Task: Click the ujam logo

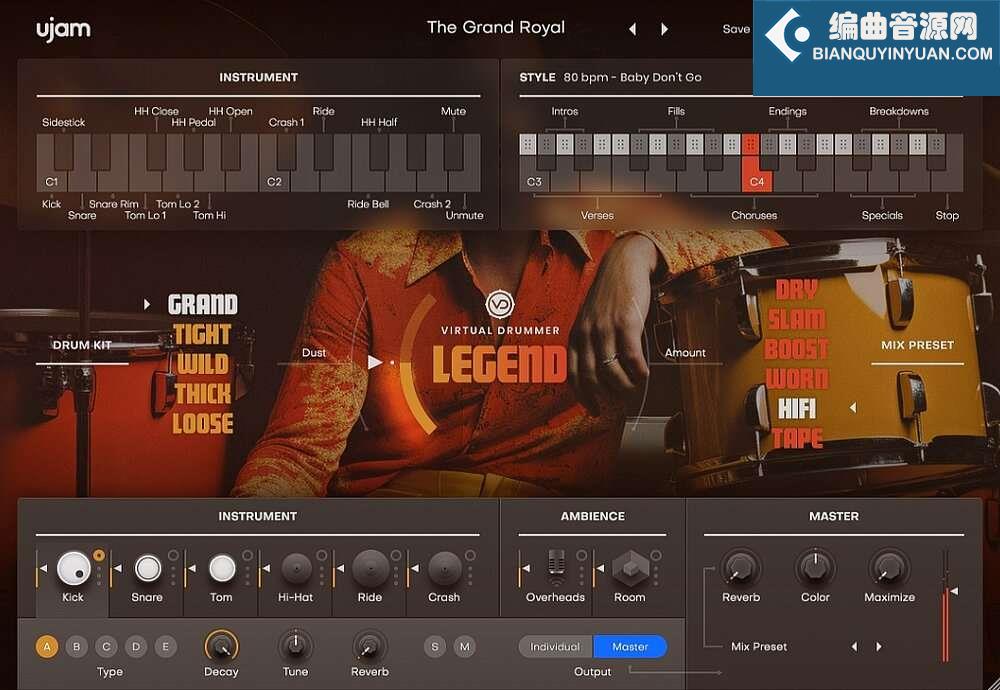Action: pos(63,30)
